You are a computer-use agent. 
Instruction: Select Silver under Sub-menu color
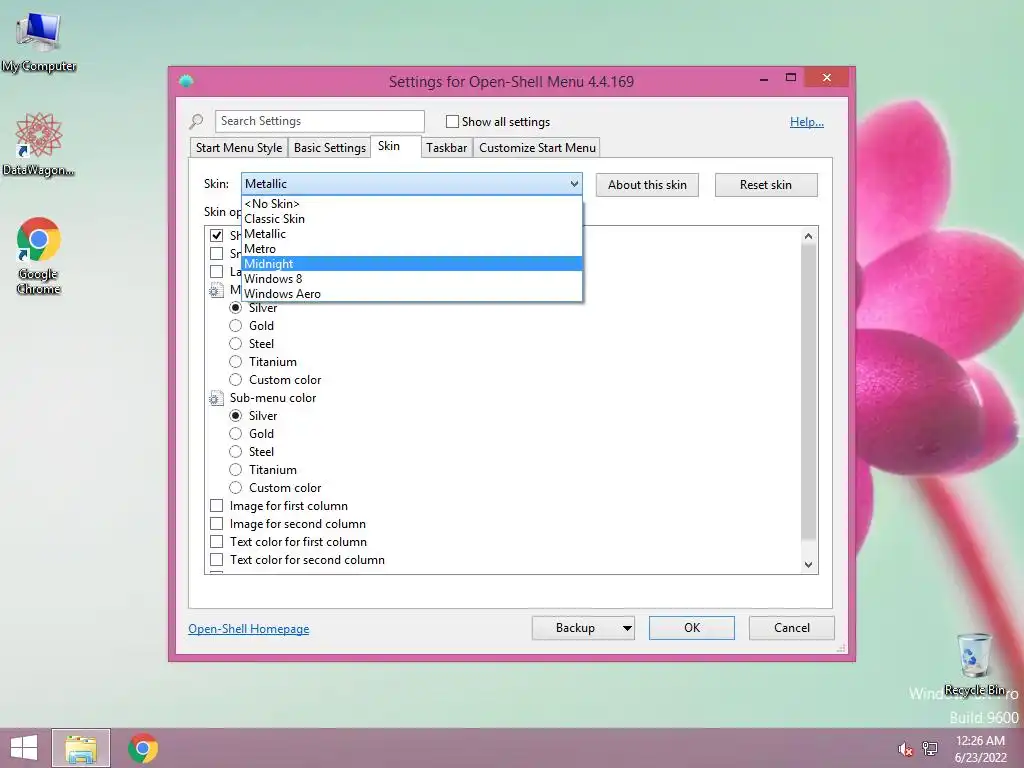coord(236,415)
